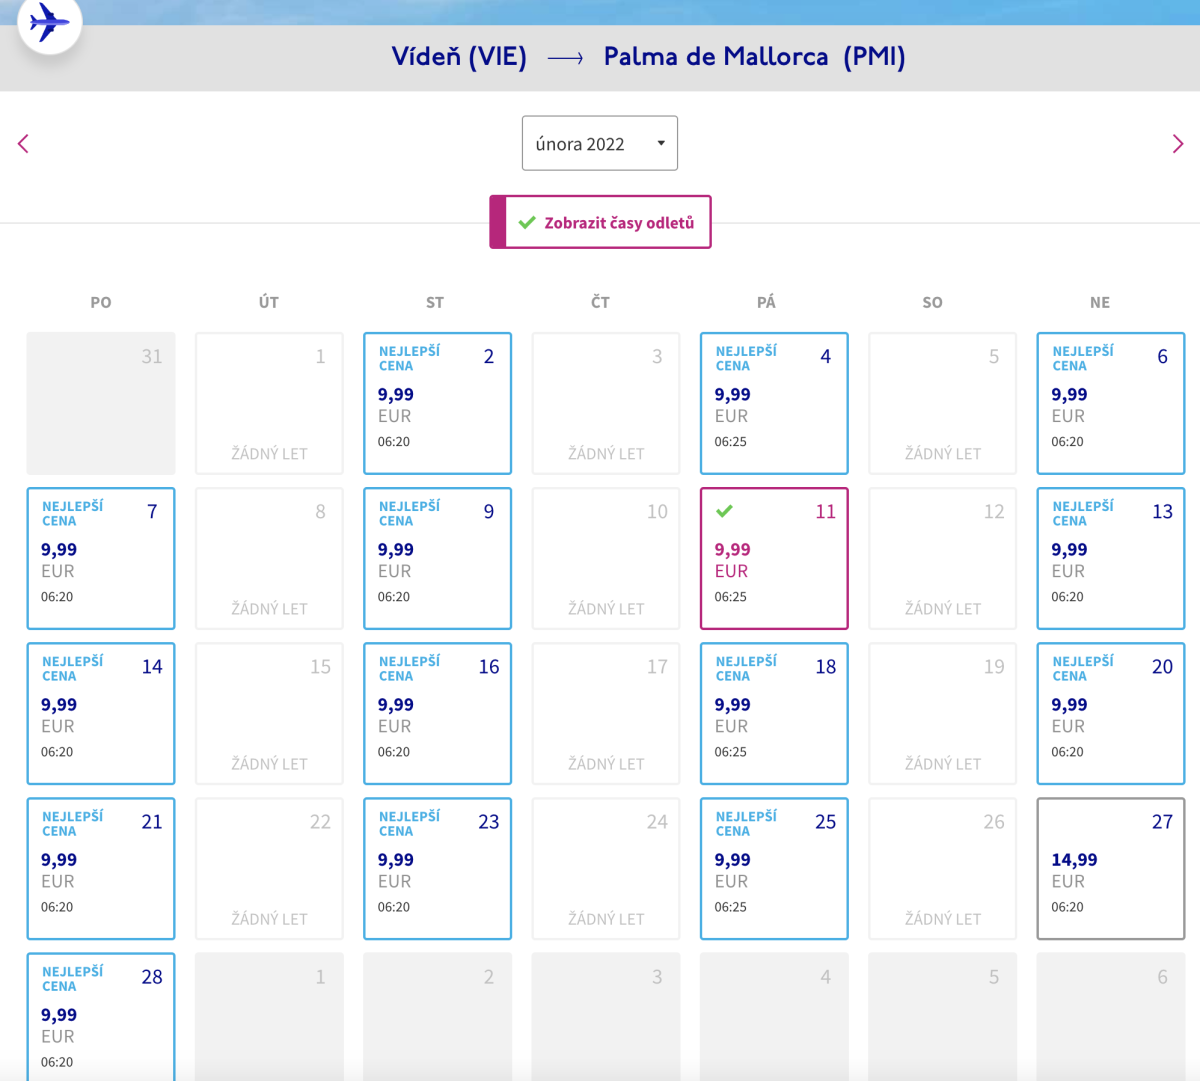Go to previous month with left arrow

click(x=24, y=144)
